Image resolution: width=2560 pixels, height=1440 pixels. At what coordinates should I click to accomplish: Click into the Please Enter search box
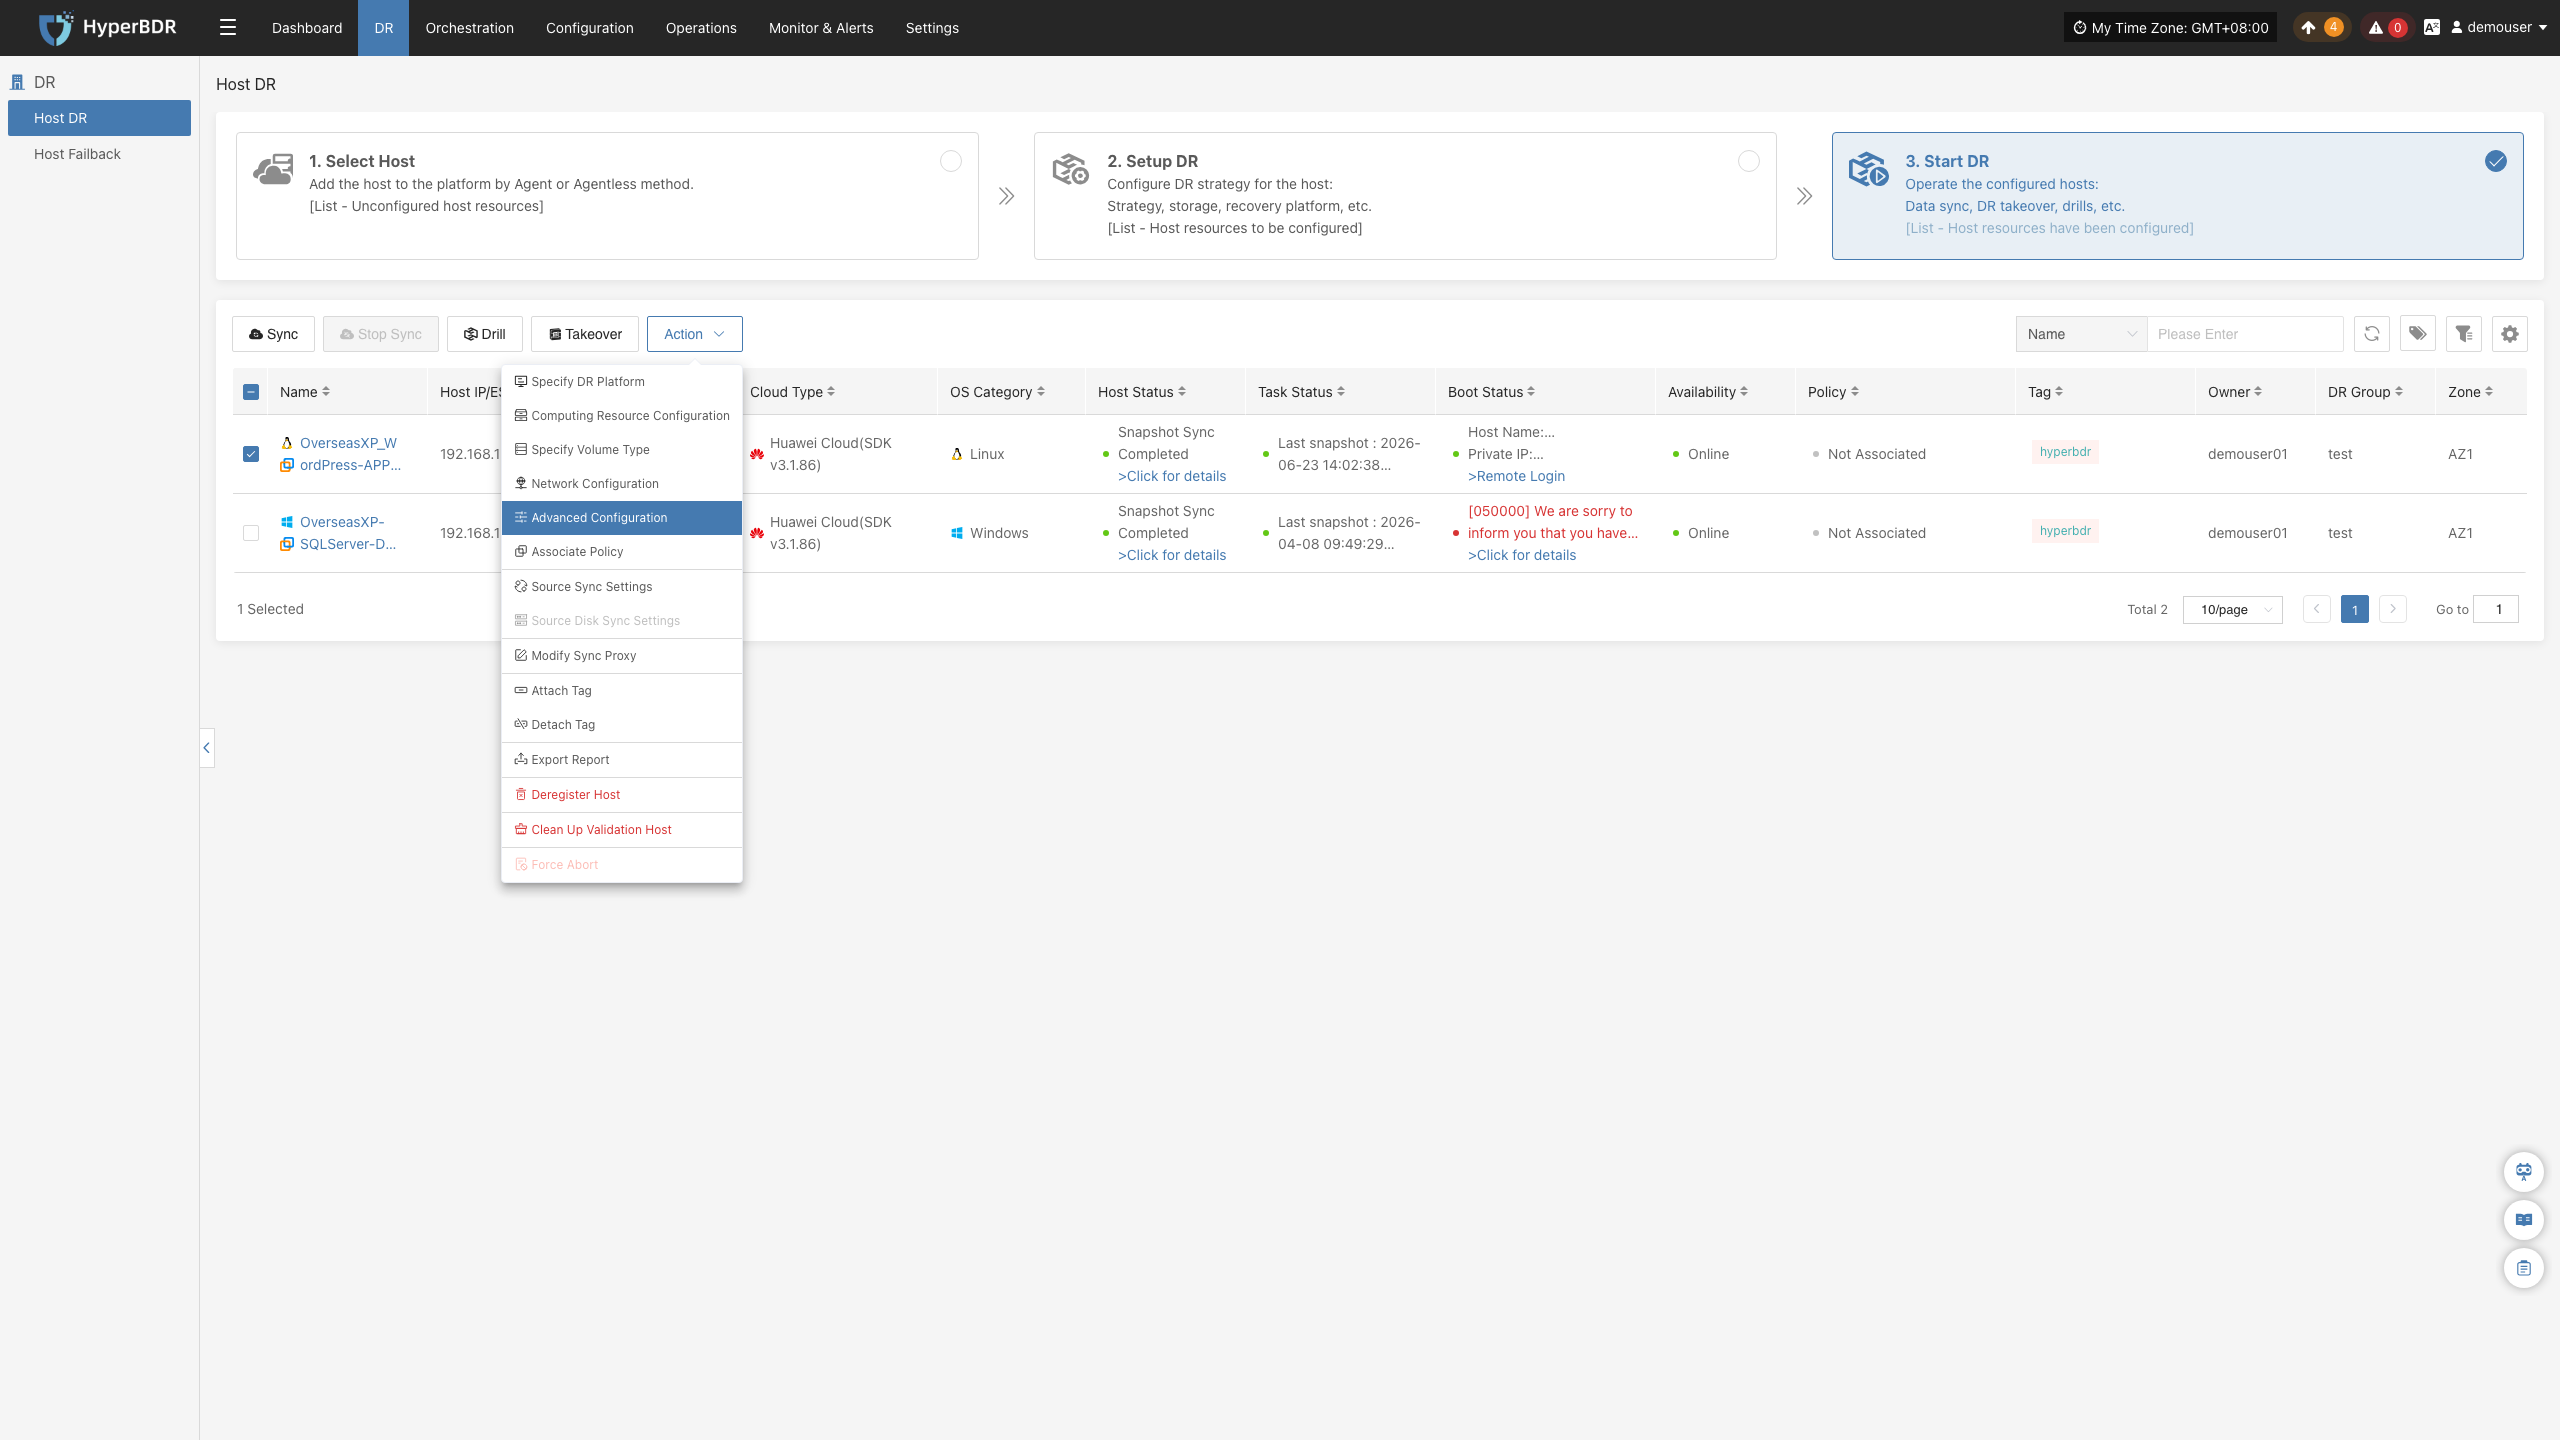(x=2245, y=334)
